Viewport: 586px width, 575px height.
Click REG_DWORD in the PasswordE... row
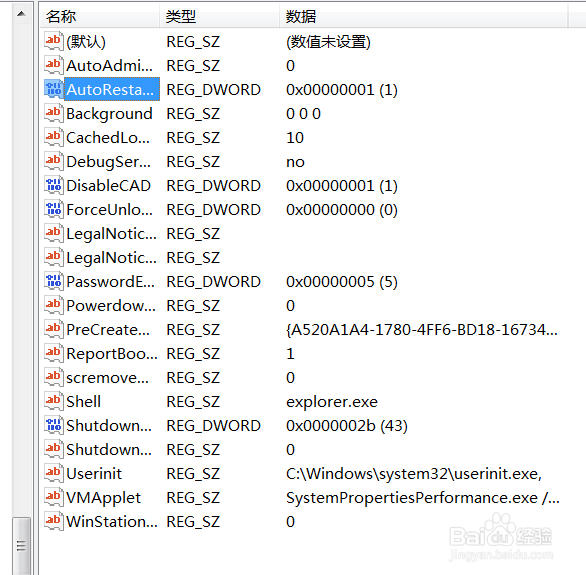tap(213, 282)
